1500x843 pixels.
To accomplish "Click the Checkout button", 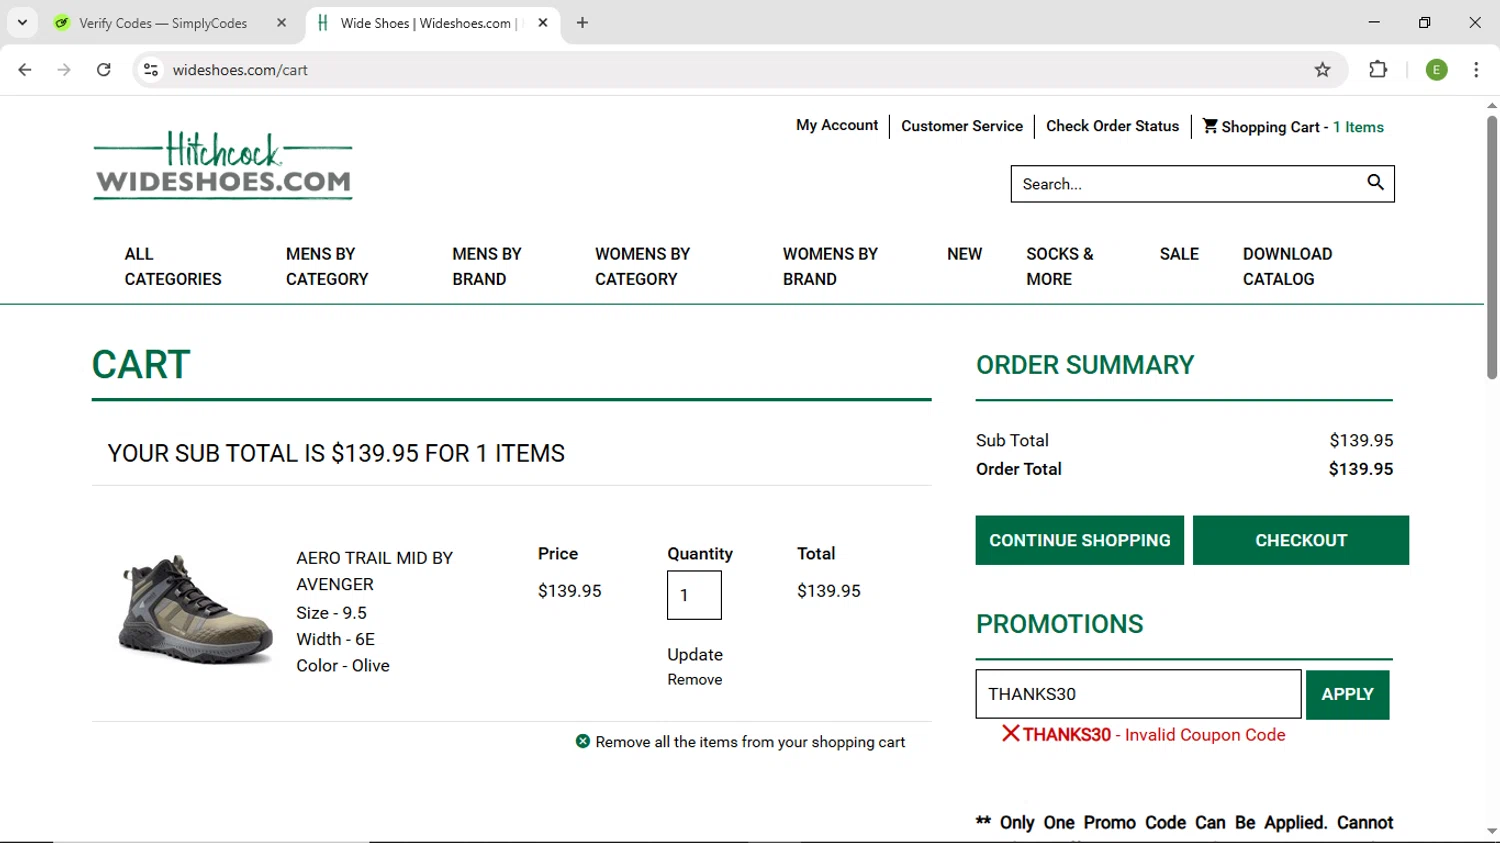I will click(1301, 540).
